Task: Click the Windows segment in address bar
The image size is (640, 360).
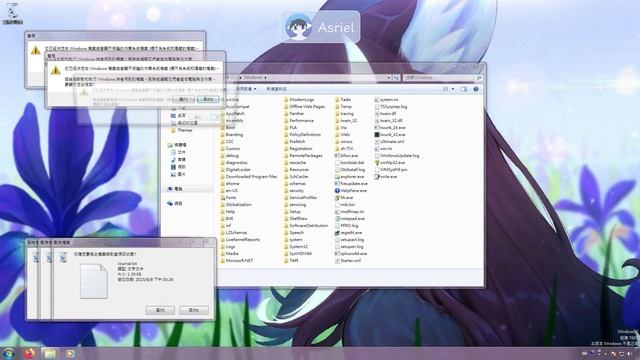Action: [253, 78]
